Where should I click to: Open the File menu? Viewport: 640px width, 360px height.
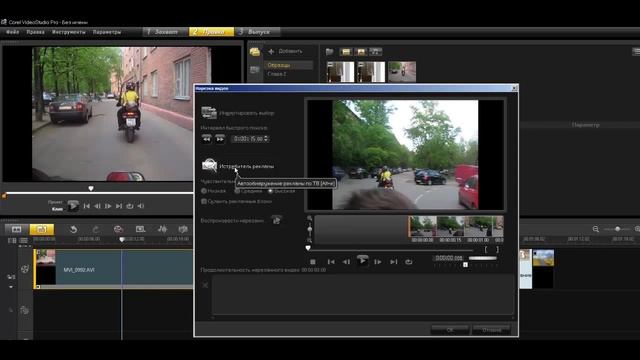coord(13,32)
